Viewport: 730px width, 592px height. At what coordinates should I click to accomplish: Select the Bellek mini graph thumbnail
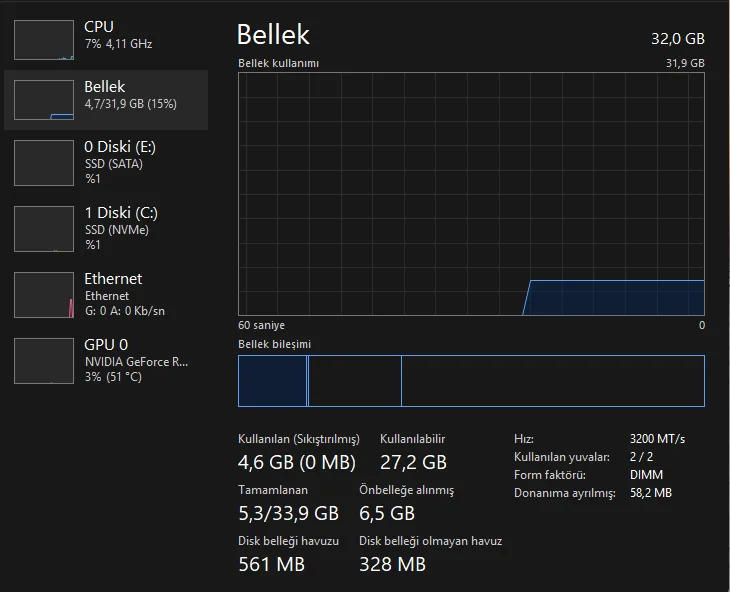click(44, 101)
